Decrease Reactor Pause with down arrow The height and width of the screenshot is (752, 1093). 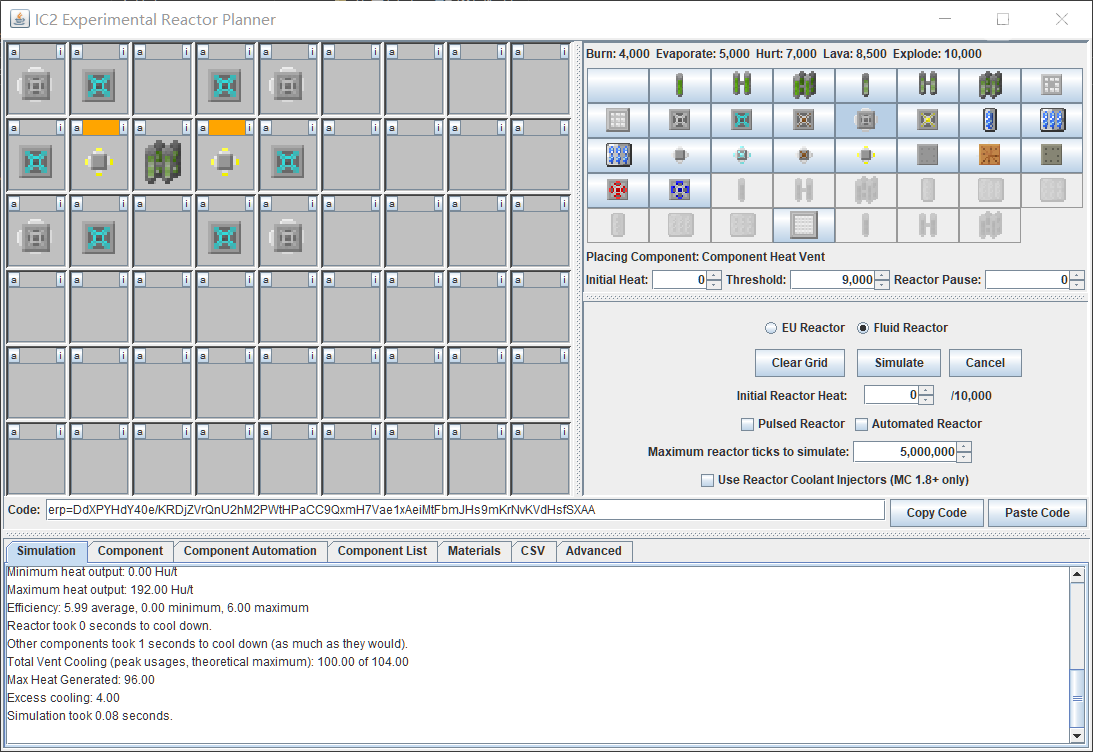(x=1077, y=284)
